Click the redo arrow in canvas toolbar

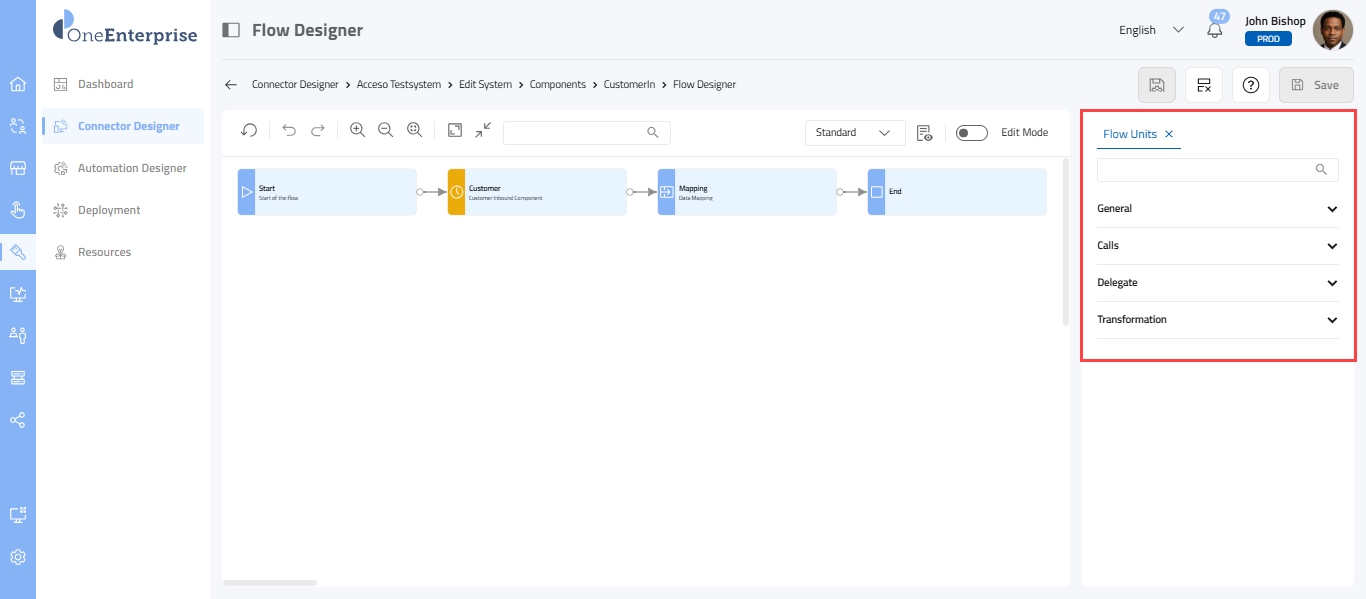[318, 131]
